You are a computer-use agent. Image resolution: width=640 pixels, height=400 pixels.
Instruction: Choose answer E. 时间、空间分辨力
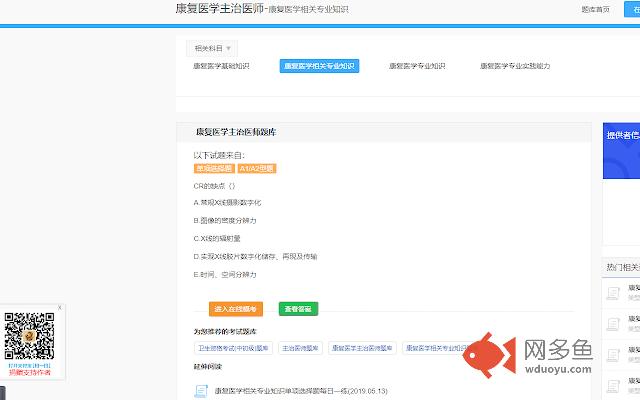coord(225,274)
